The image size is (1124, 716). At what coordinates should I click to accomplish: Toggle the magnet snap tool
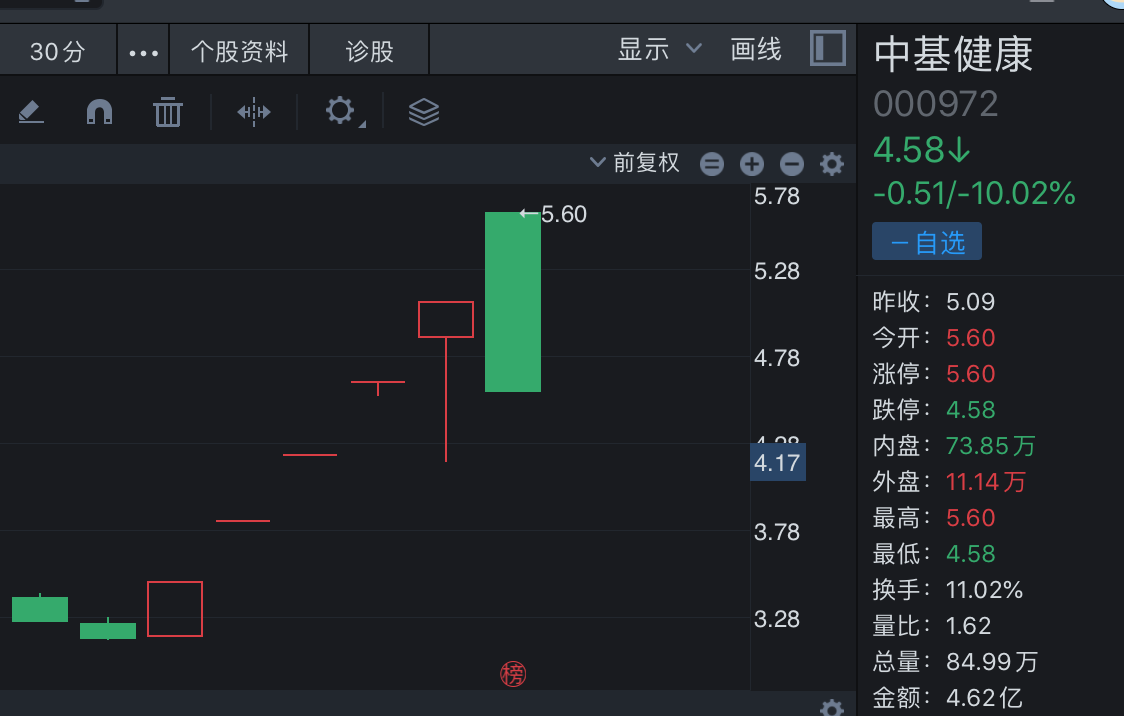click(99, 111)
